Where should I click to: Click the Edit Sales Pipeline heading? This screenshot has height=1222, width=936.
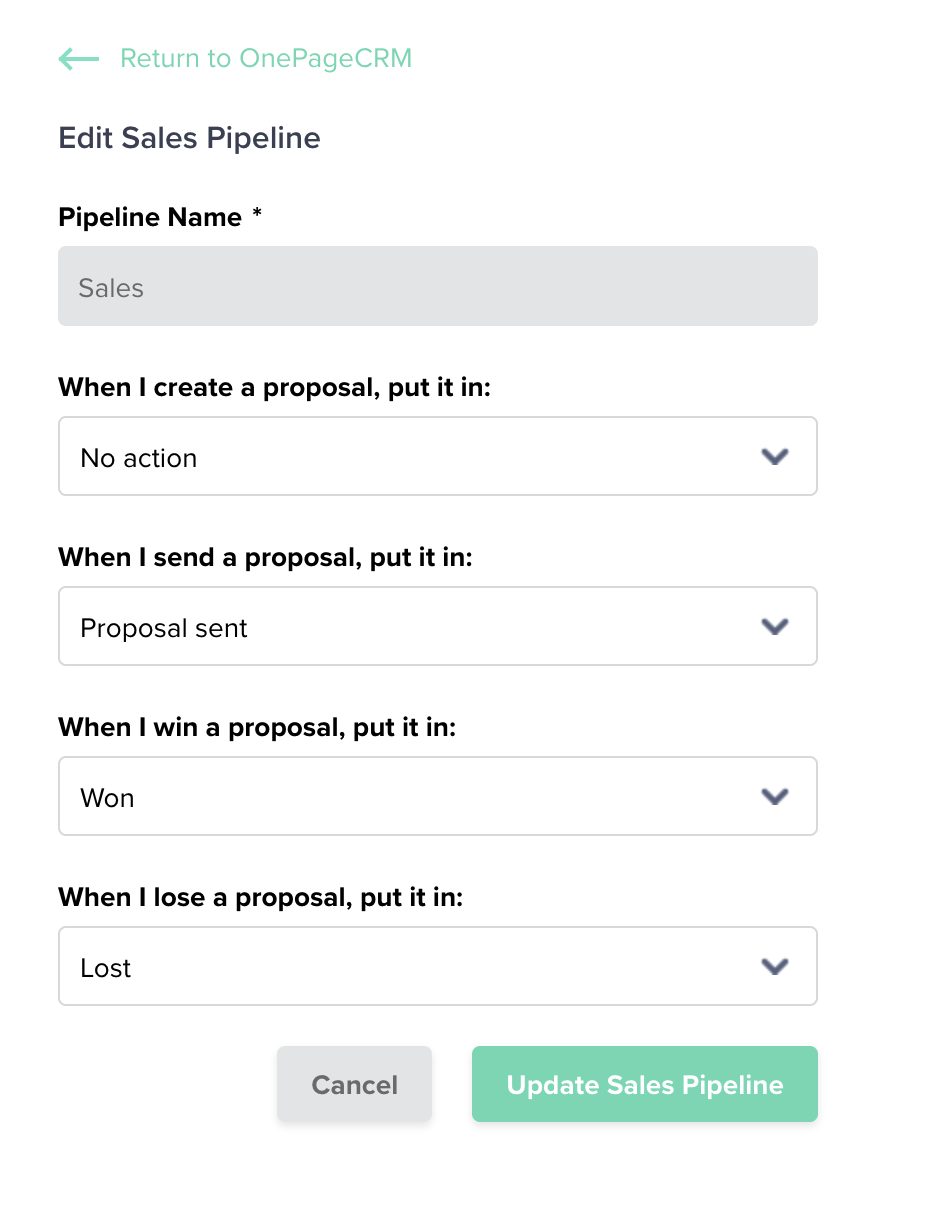point(189,138)
